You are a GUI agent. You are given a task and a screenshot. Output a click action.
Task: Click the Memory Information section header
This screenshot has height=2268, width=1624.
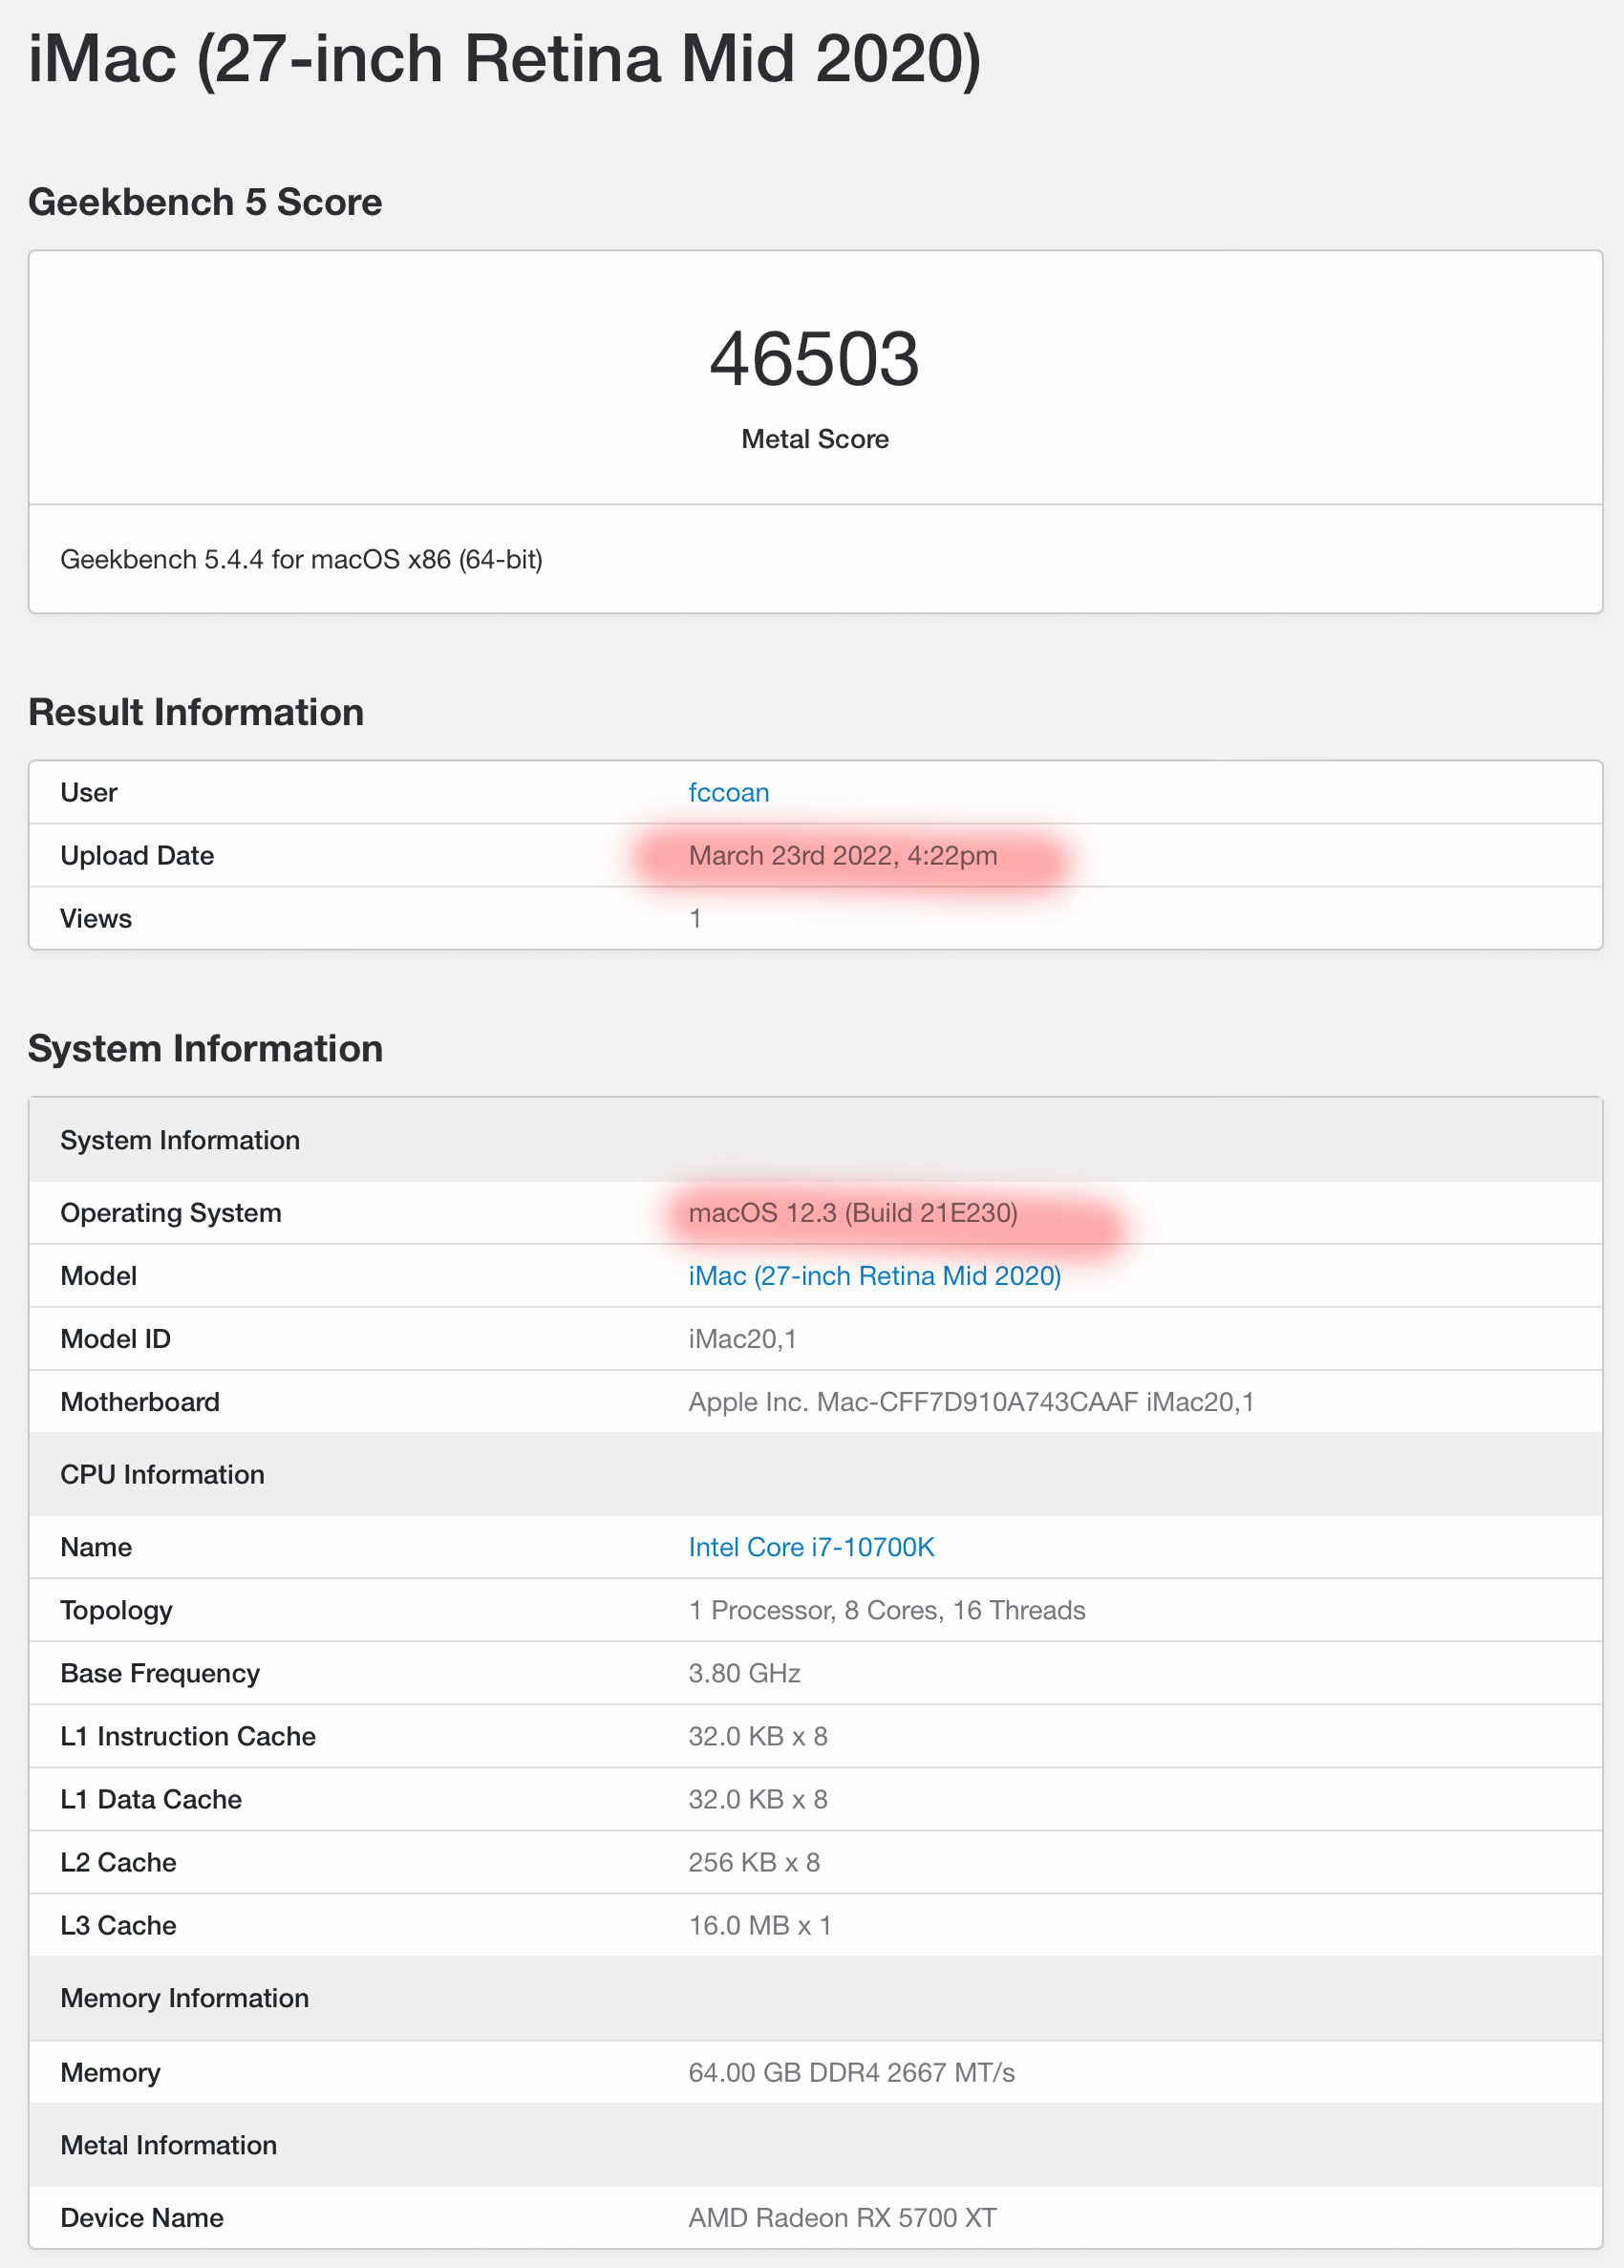coord(184,1998)
